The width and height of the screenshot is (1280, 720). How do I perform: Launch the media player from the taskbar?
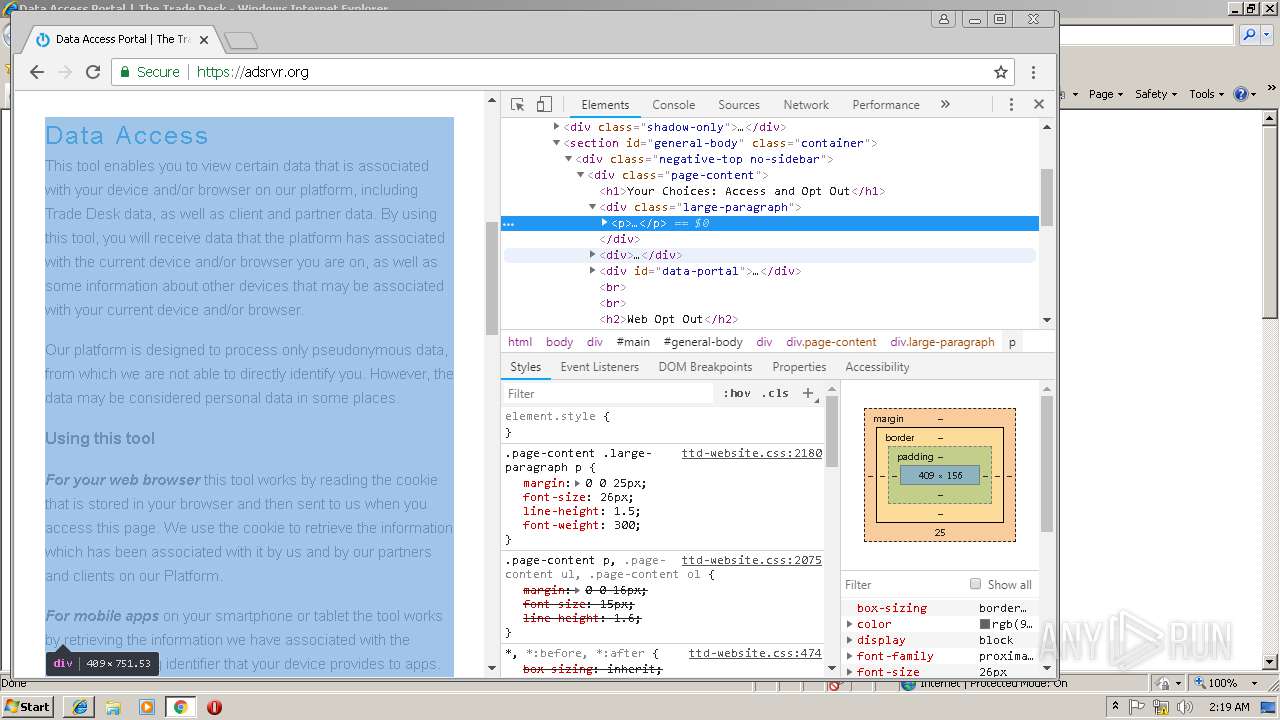(147, 706)
